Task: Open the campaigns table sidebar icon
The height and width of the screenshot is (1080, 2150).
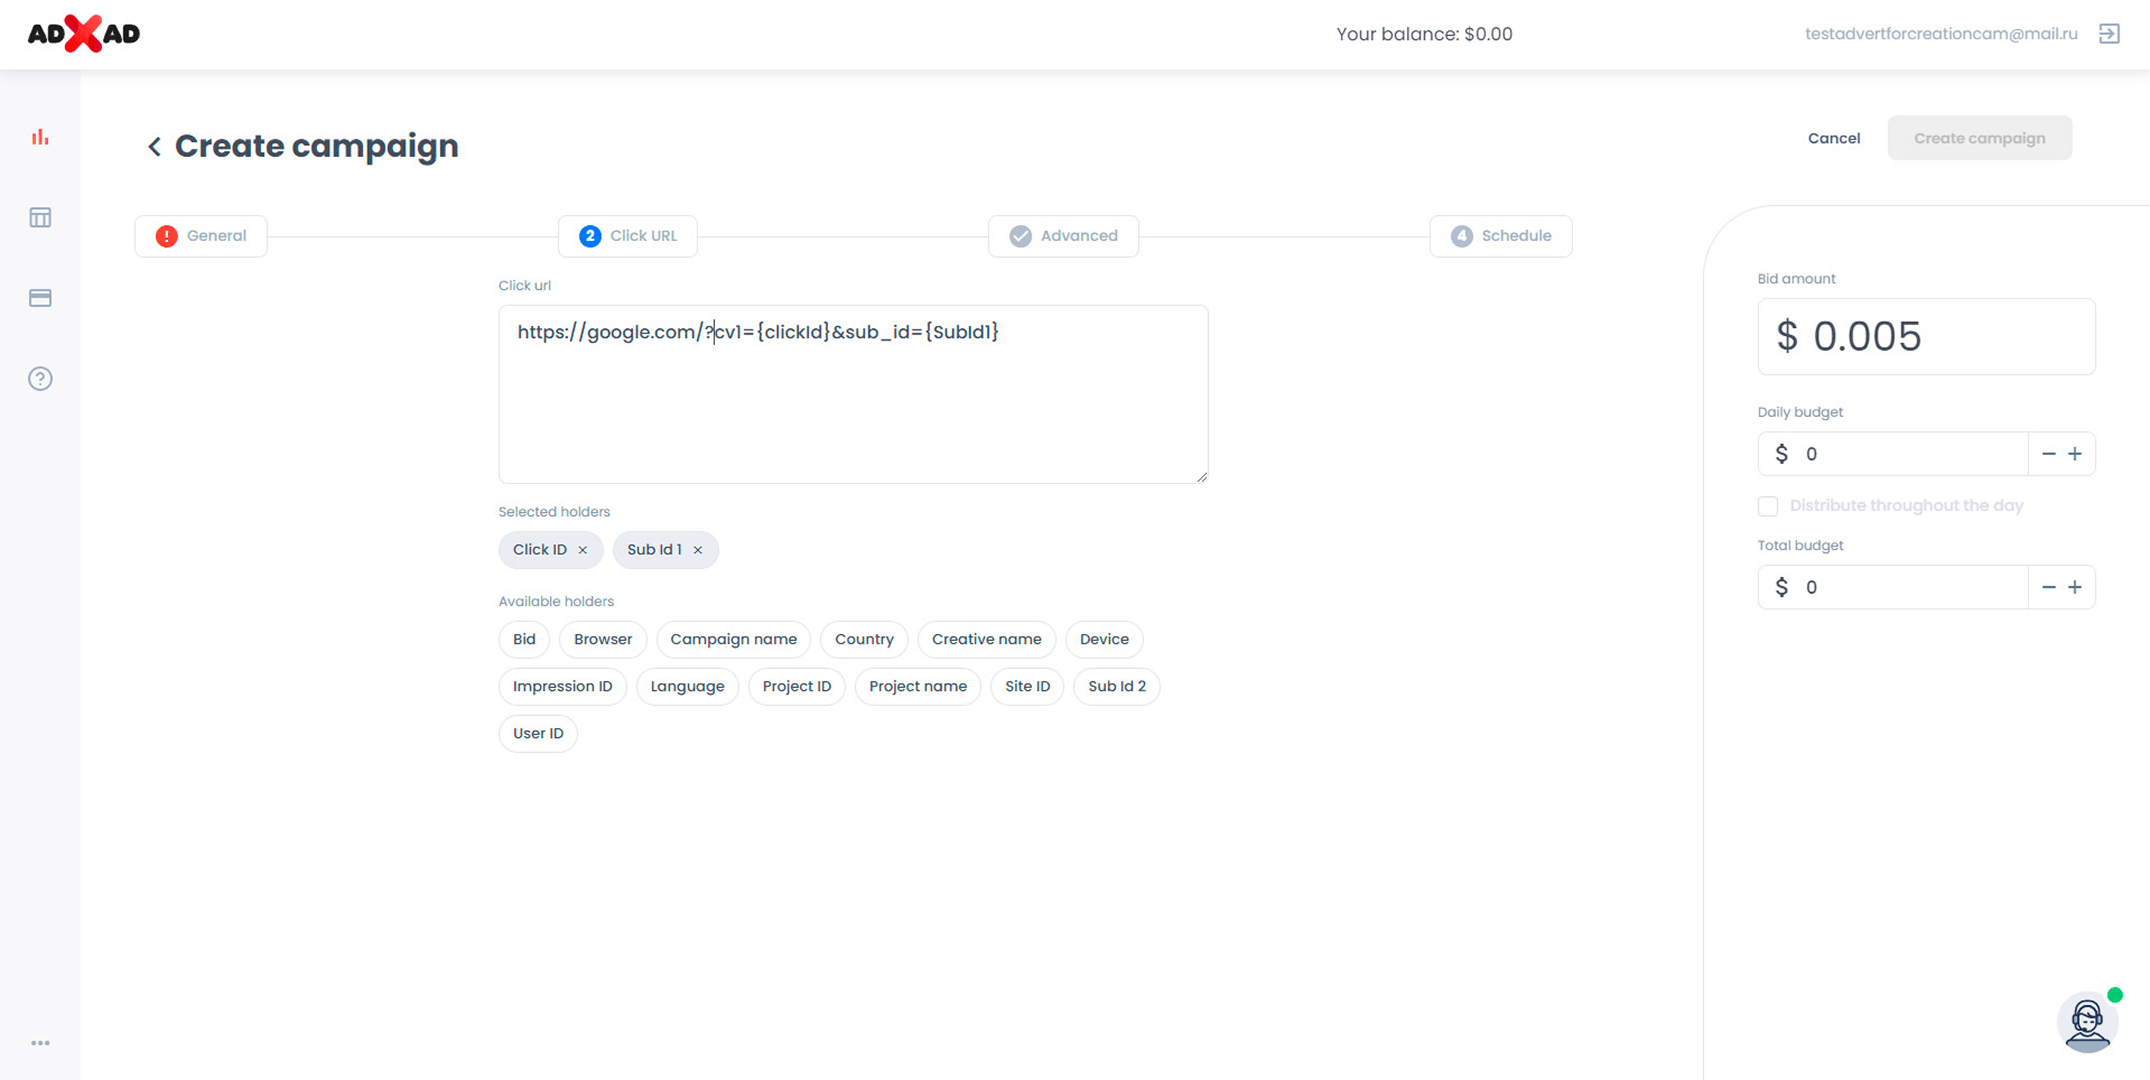Action: click(x=40, y=217)
